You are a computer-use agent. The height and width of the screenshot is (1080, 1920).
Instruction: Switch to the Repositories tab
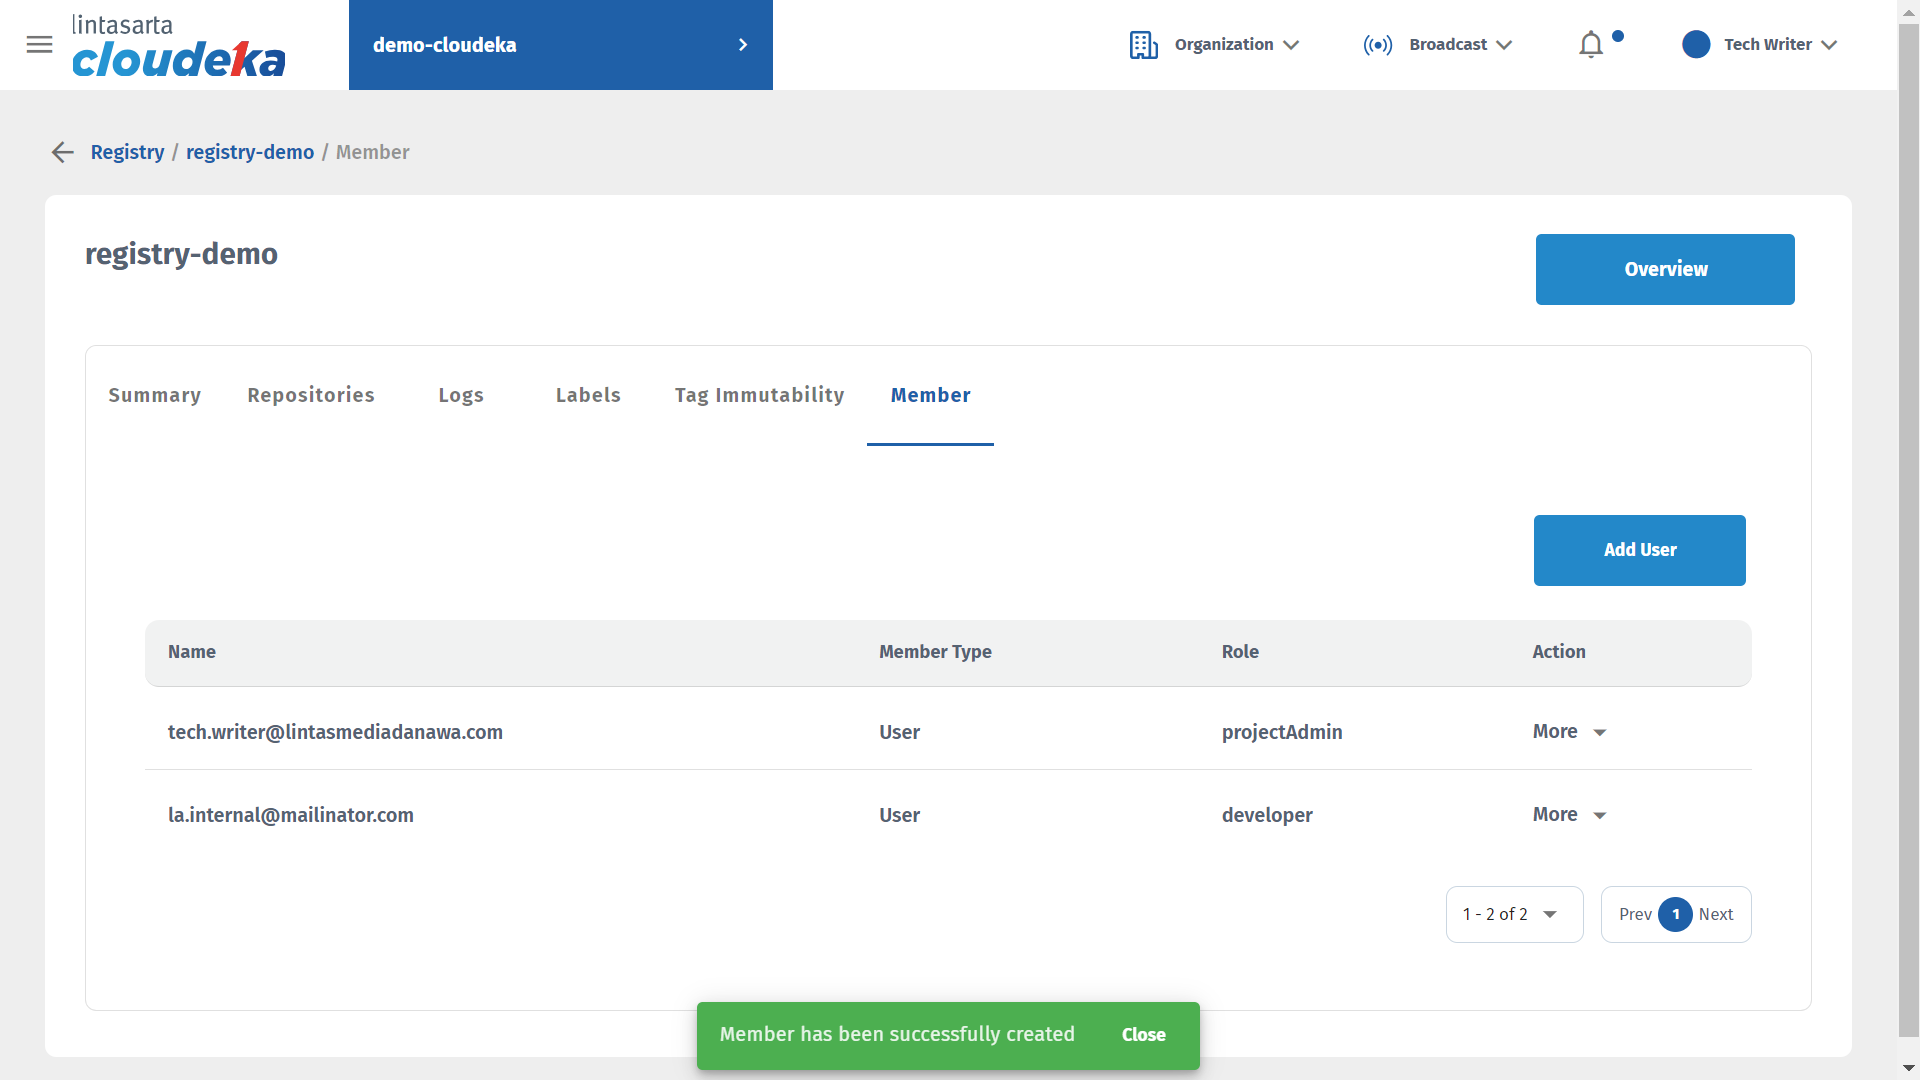coord(311,395)
